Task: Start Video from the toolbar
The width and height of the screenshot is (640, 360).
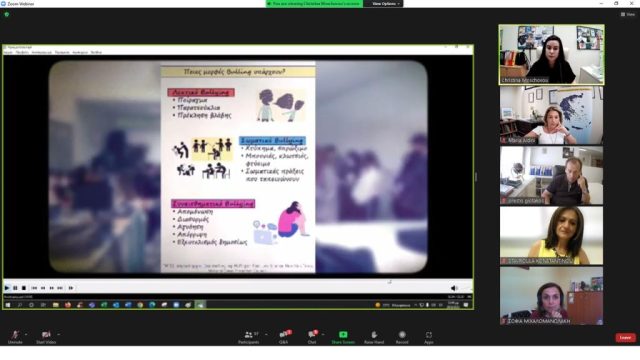Action: [46, 337]
